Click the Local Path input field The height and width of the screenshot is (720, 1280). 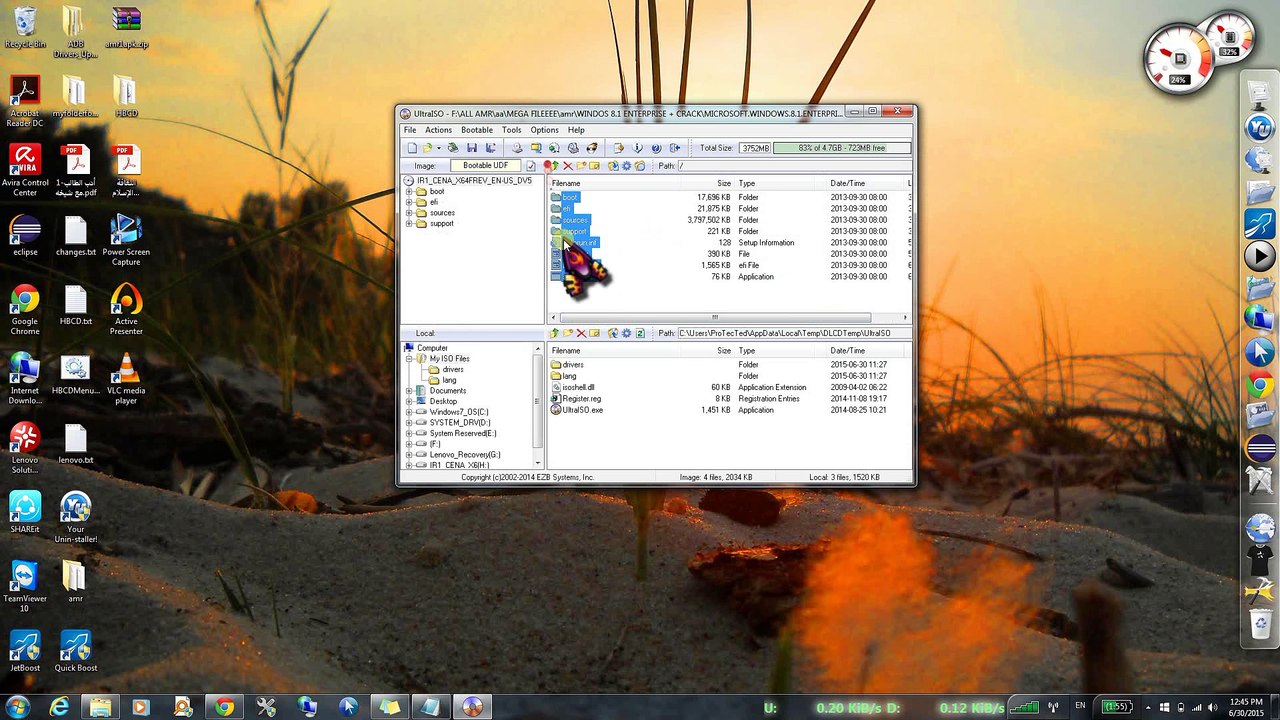[x=794, y=333]
